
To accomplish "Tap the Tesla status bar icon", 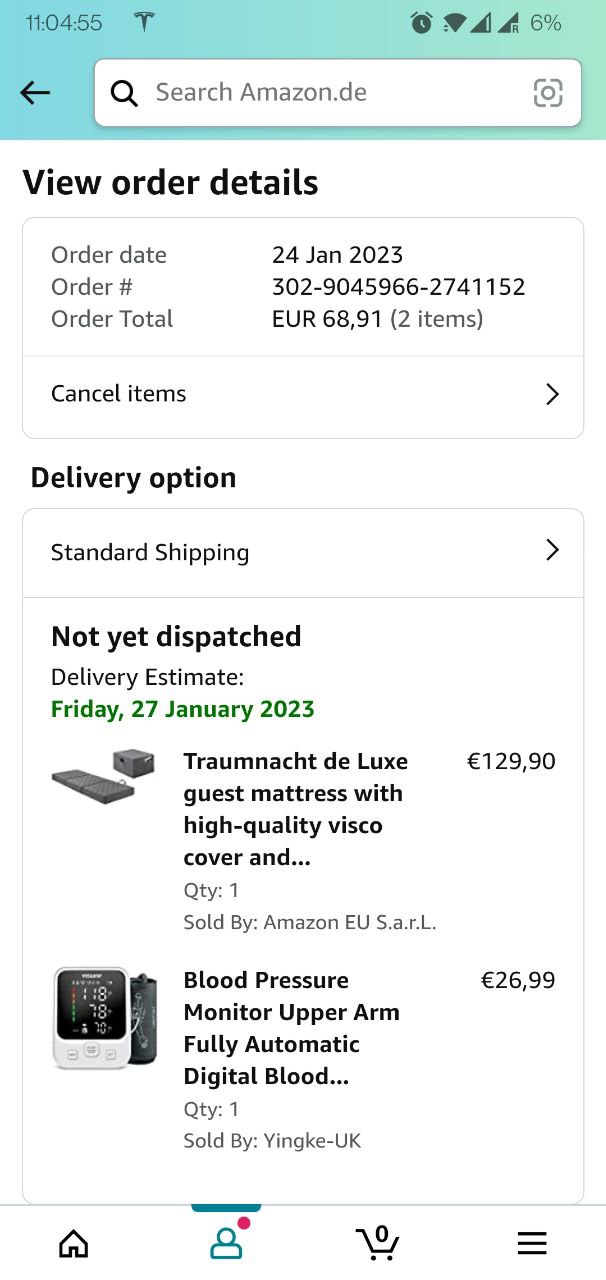I will pyautogui.click(x=144, y=23).
